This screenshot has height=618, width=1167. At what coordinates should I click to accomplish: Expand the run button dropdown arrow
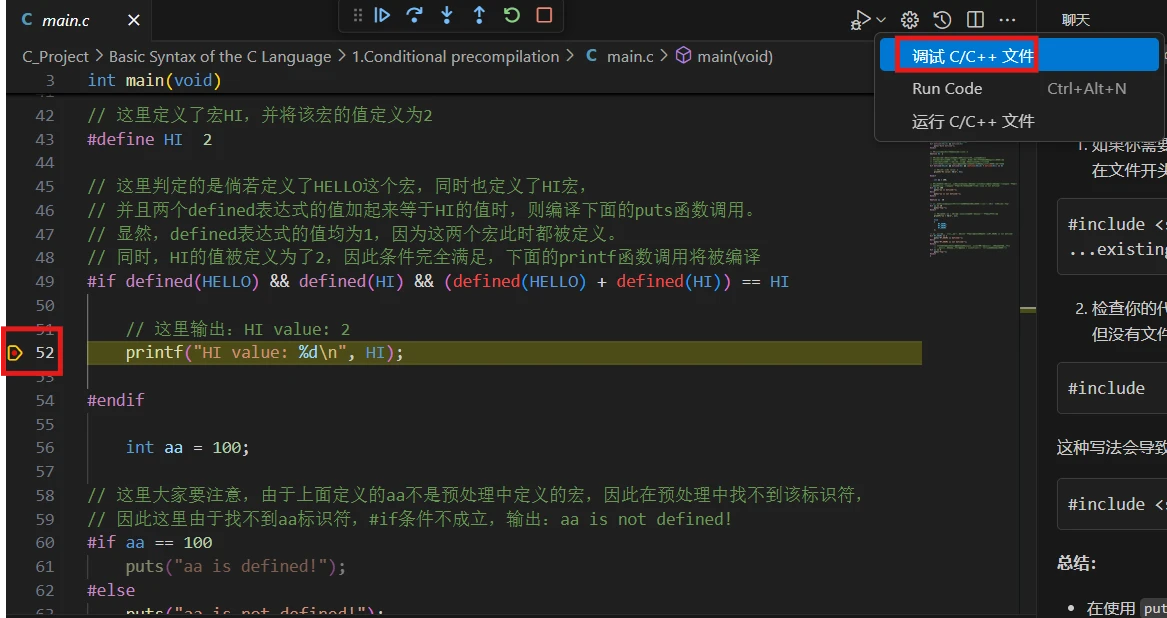882,20
